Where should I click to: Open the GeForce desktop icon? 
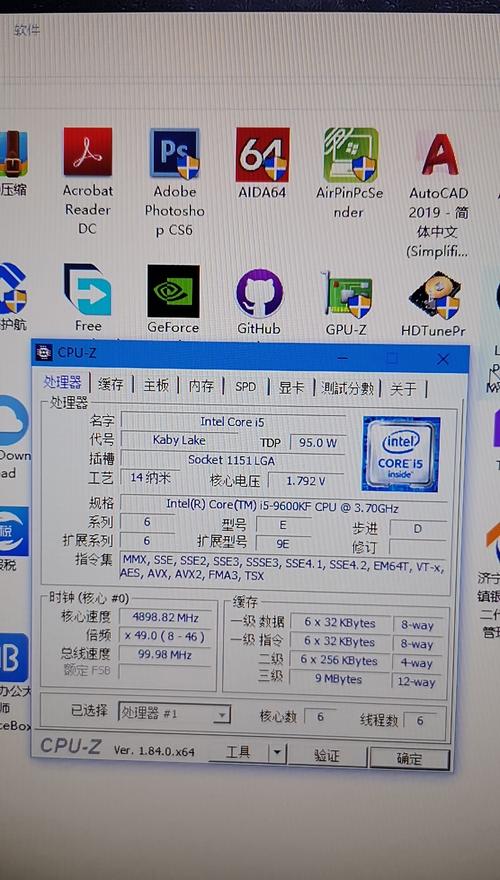173,291
